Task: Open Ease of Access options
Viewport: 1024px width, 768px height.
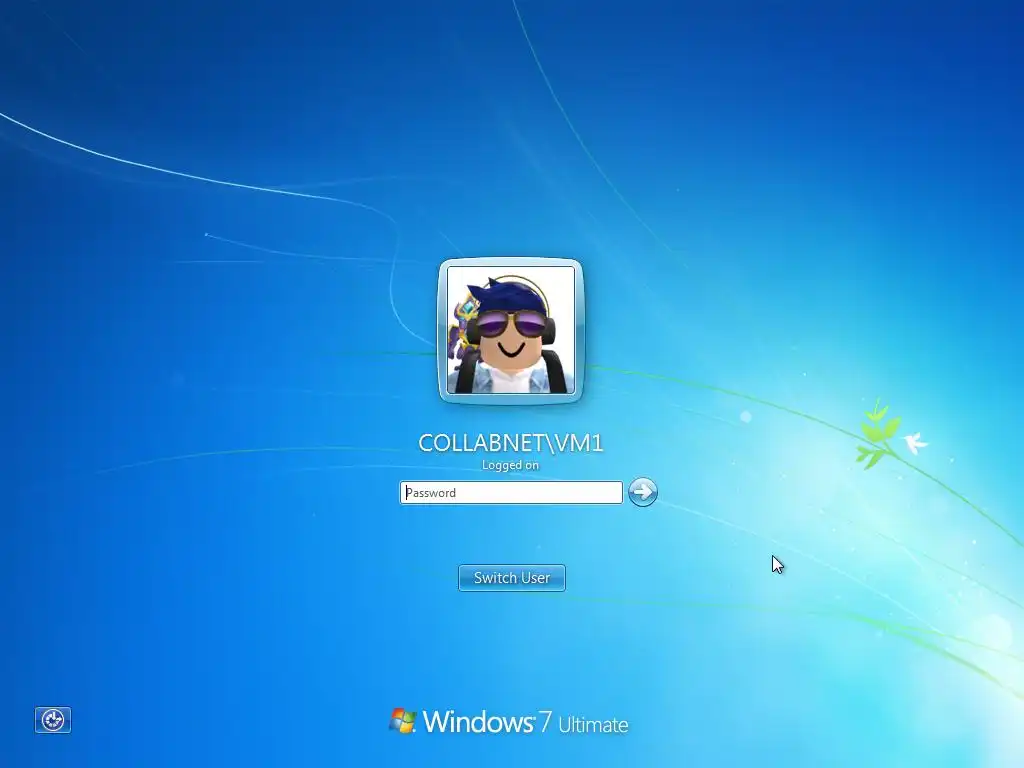Action: coord(53,720)
